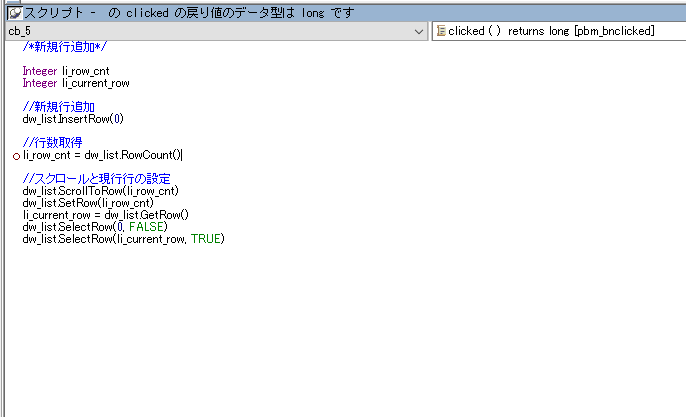This screenshot has width=686, height=417.
Task: Click the li_current_row = dw_list.GetRow() line
Action: coord(106,215)
